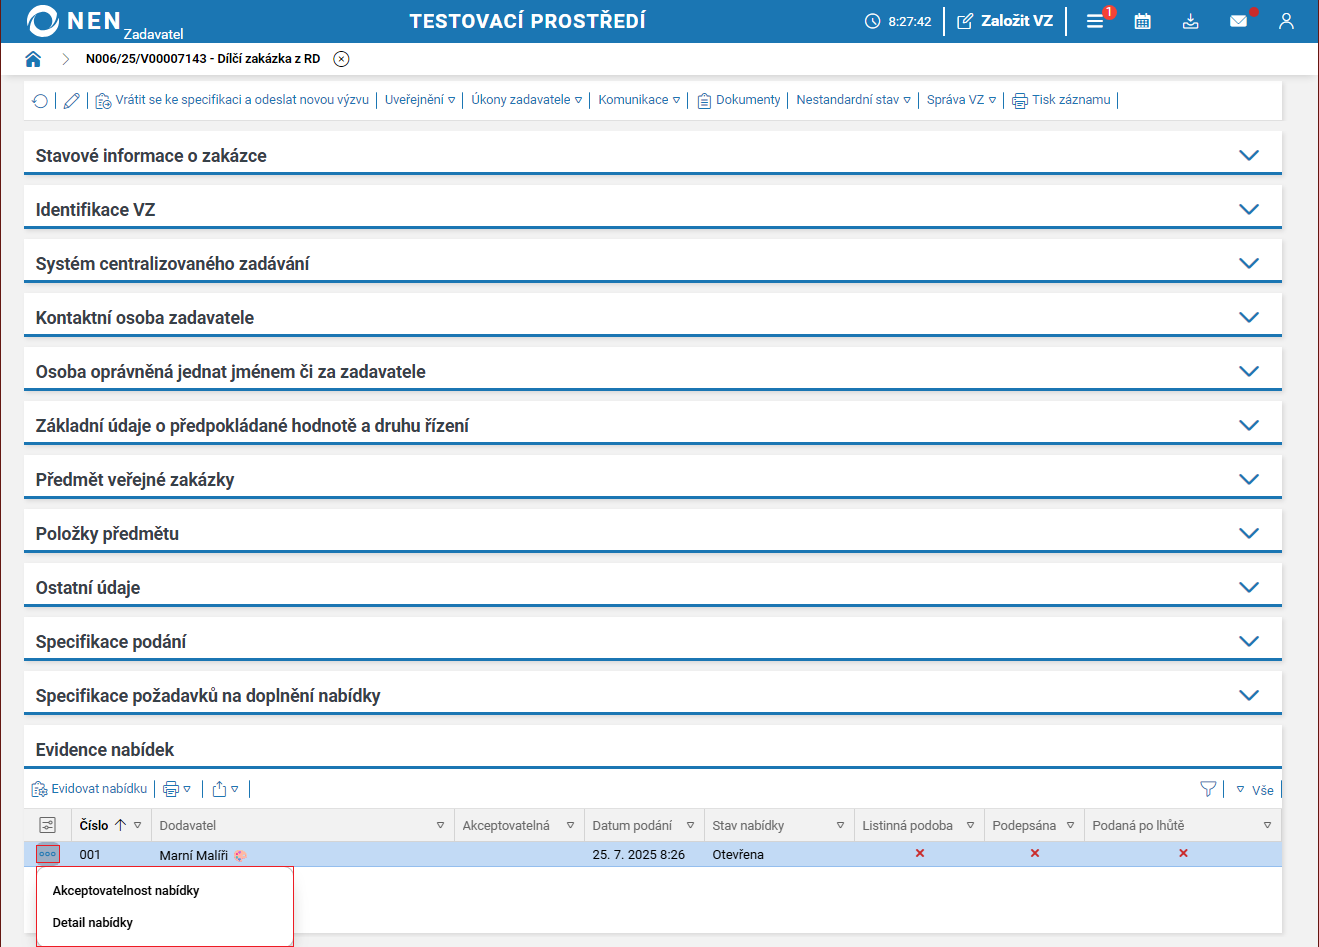This screenshot has height=947, width=1319.
Task: Expand the Předmět veřejné zakázky section
Action: coord(653,479)
